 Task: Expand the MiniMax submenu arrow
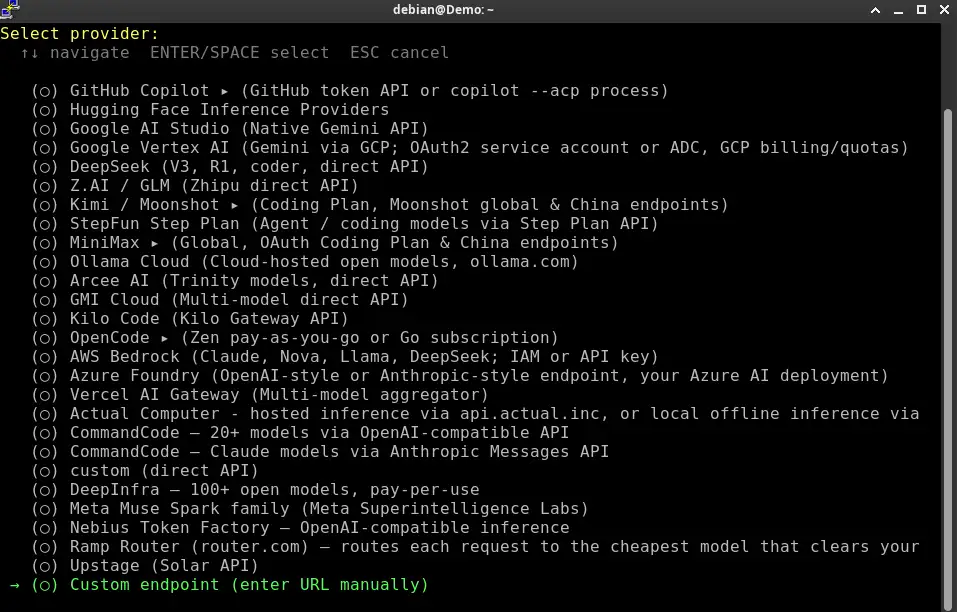[x=155, y=243]
